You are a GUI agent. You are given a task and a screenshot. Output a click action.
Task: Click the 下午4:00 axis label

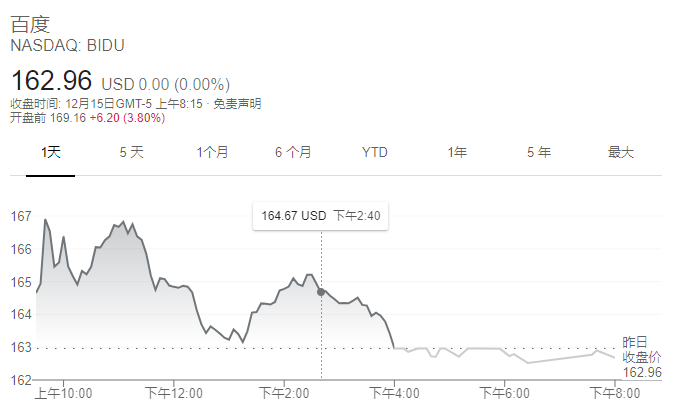click(395, 393)
